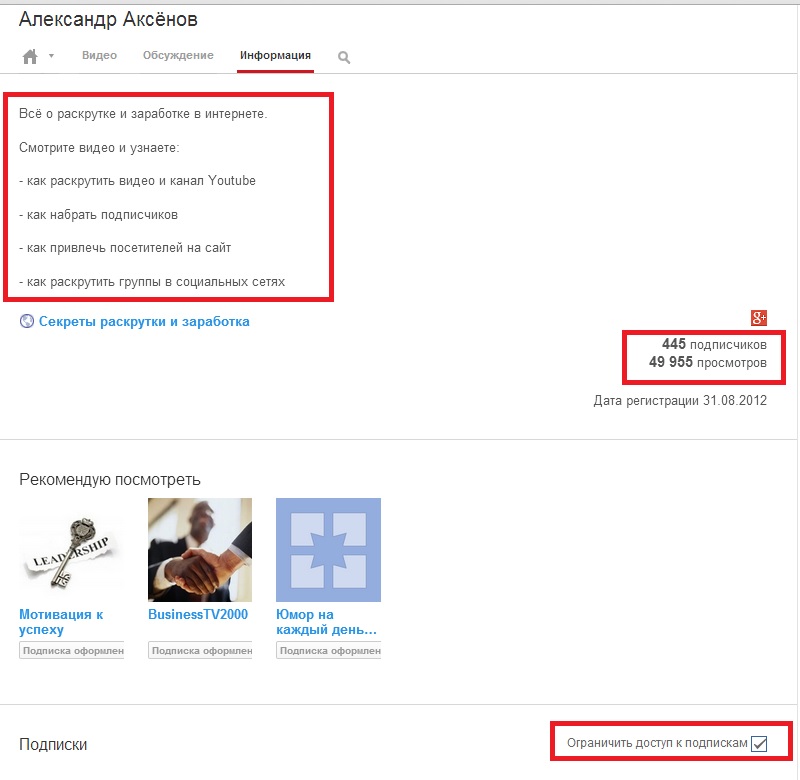
Task: Click the Рекомендую посмотреть heading
Action: pos(110,480)
